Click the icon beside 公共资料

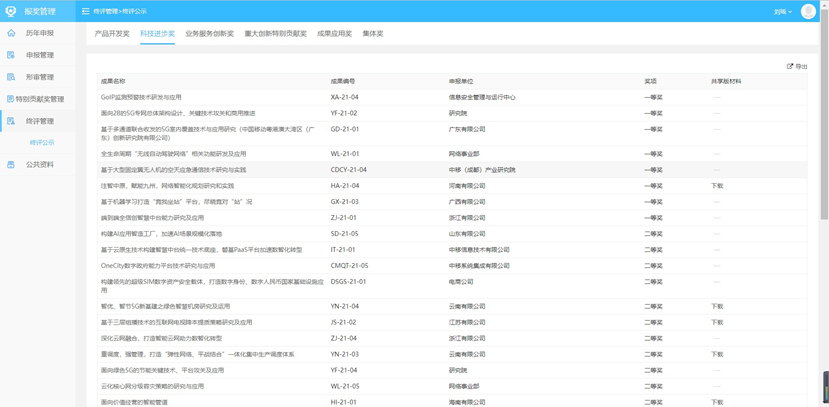point(11,164)
